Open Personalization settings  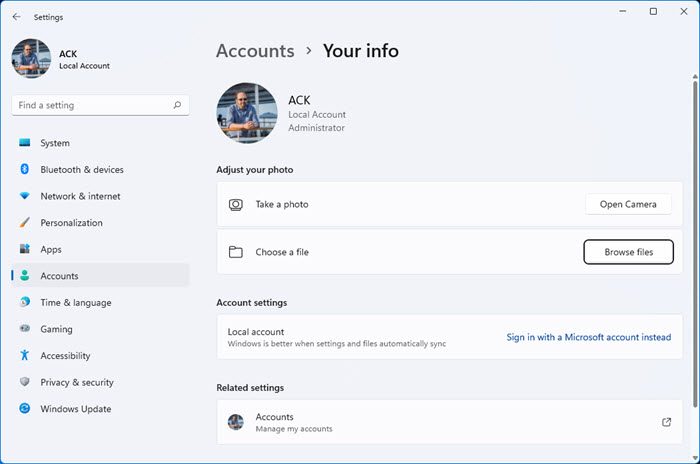pos(71,223)
